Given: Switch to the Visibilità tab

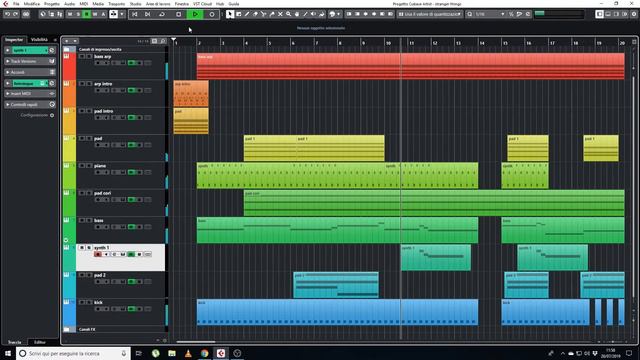Looking at the screenshot, I should [40, 40].
